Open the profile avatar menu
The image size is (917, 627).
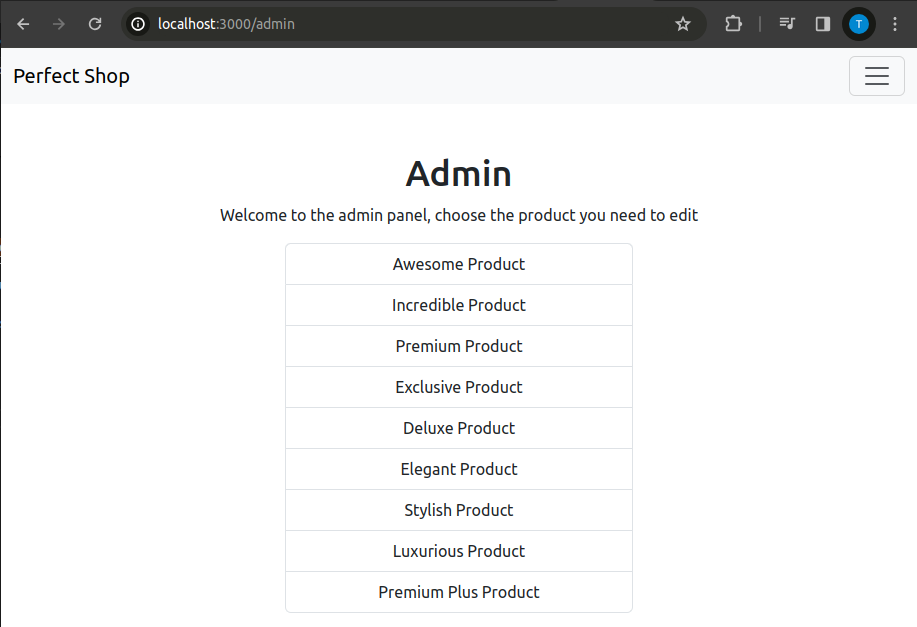point(859,24)
